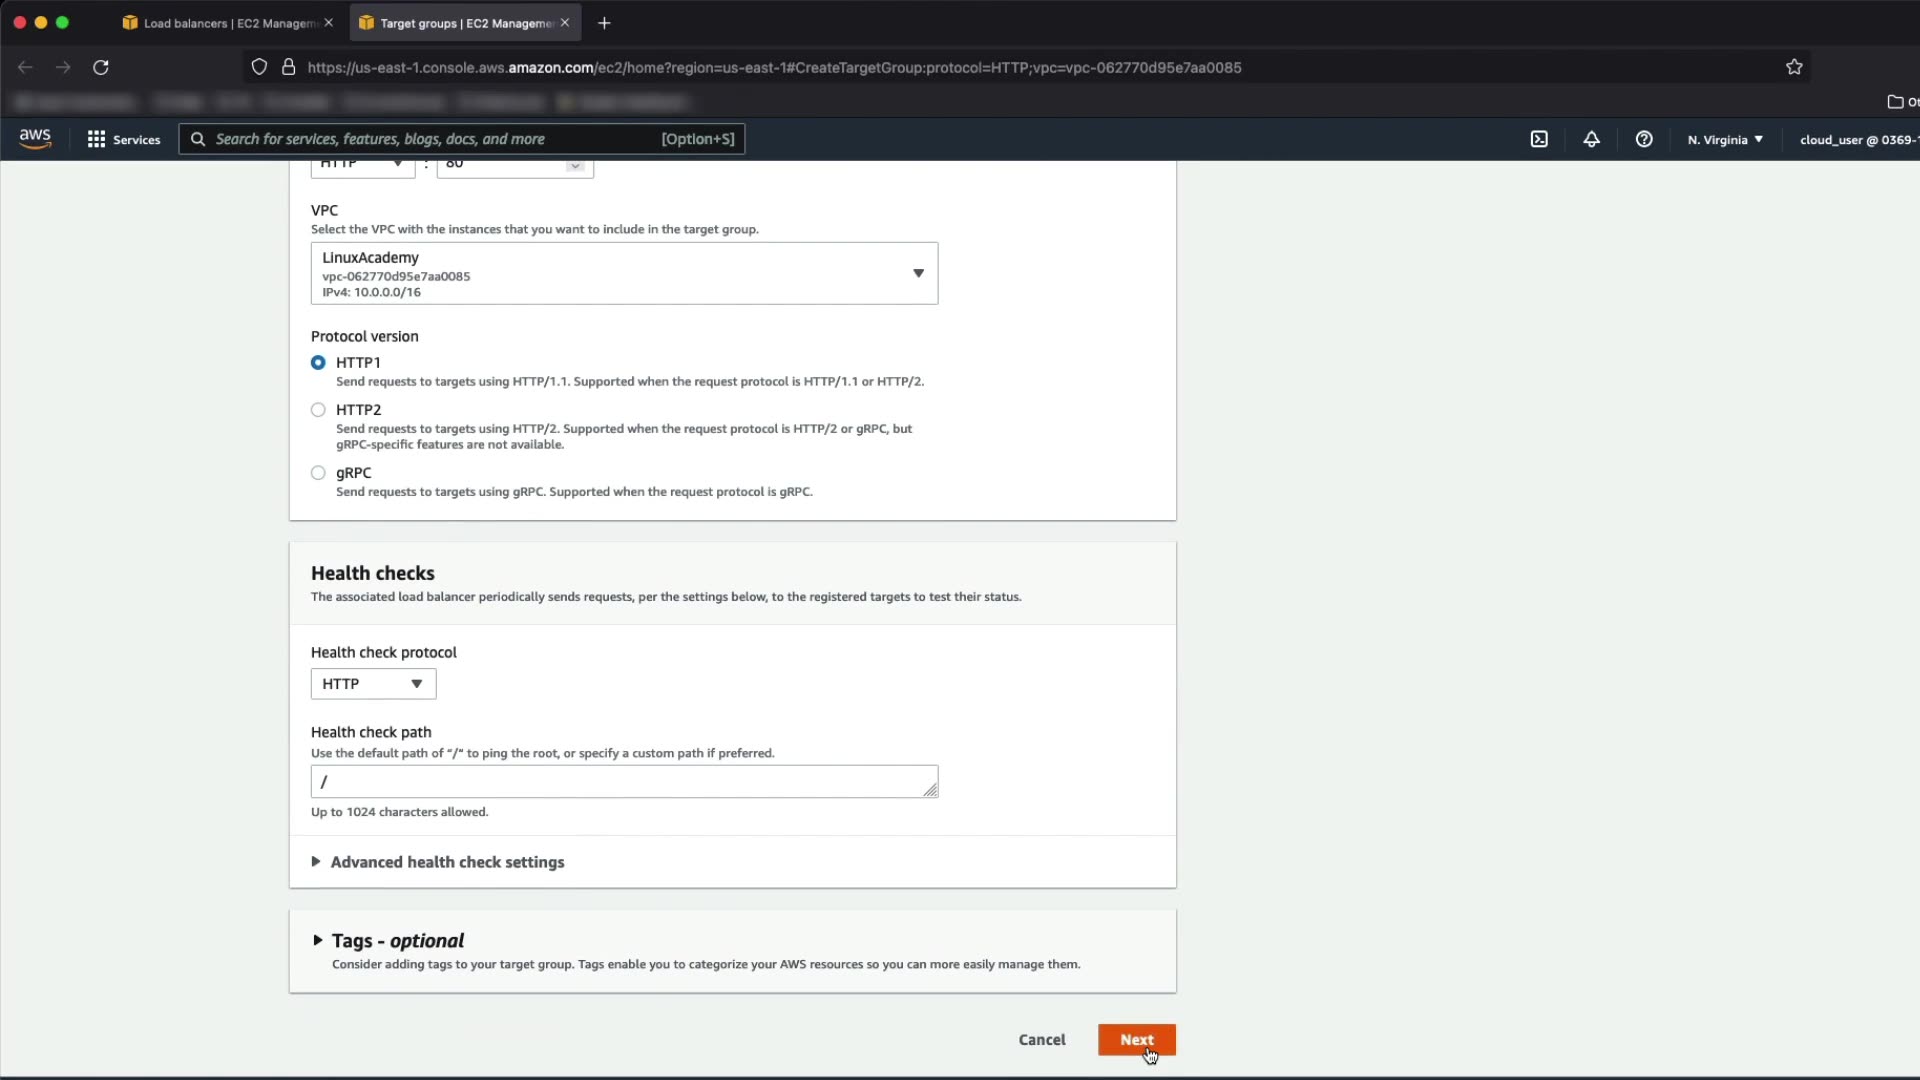Reload the page
The height and width of the screenshot is (1080, 1920).
click(101, 67)
